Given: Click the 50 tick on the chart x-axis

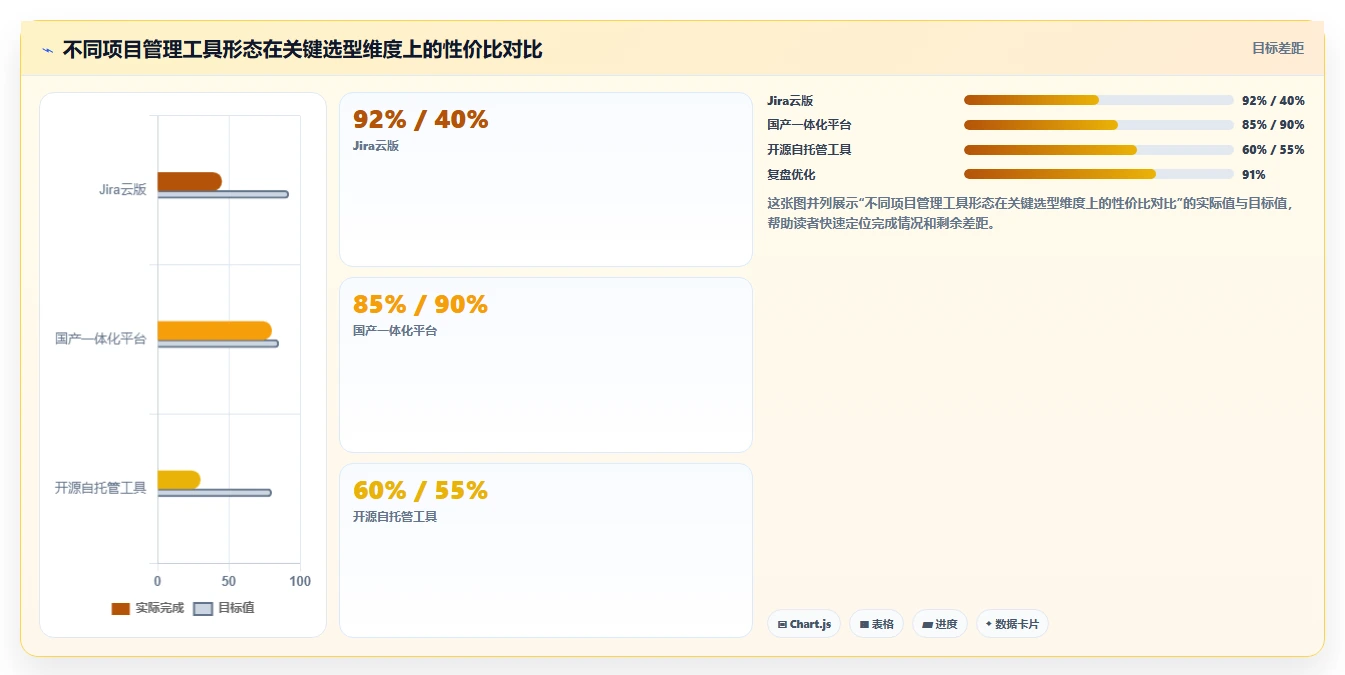Looking at the screenshot, I should [229, 581].
